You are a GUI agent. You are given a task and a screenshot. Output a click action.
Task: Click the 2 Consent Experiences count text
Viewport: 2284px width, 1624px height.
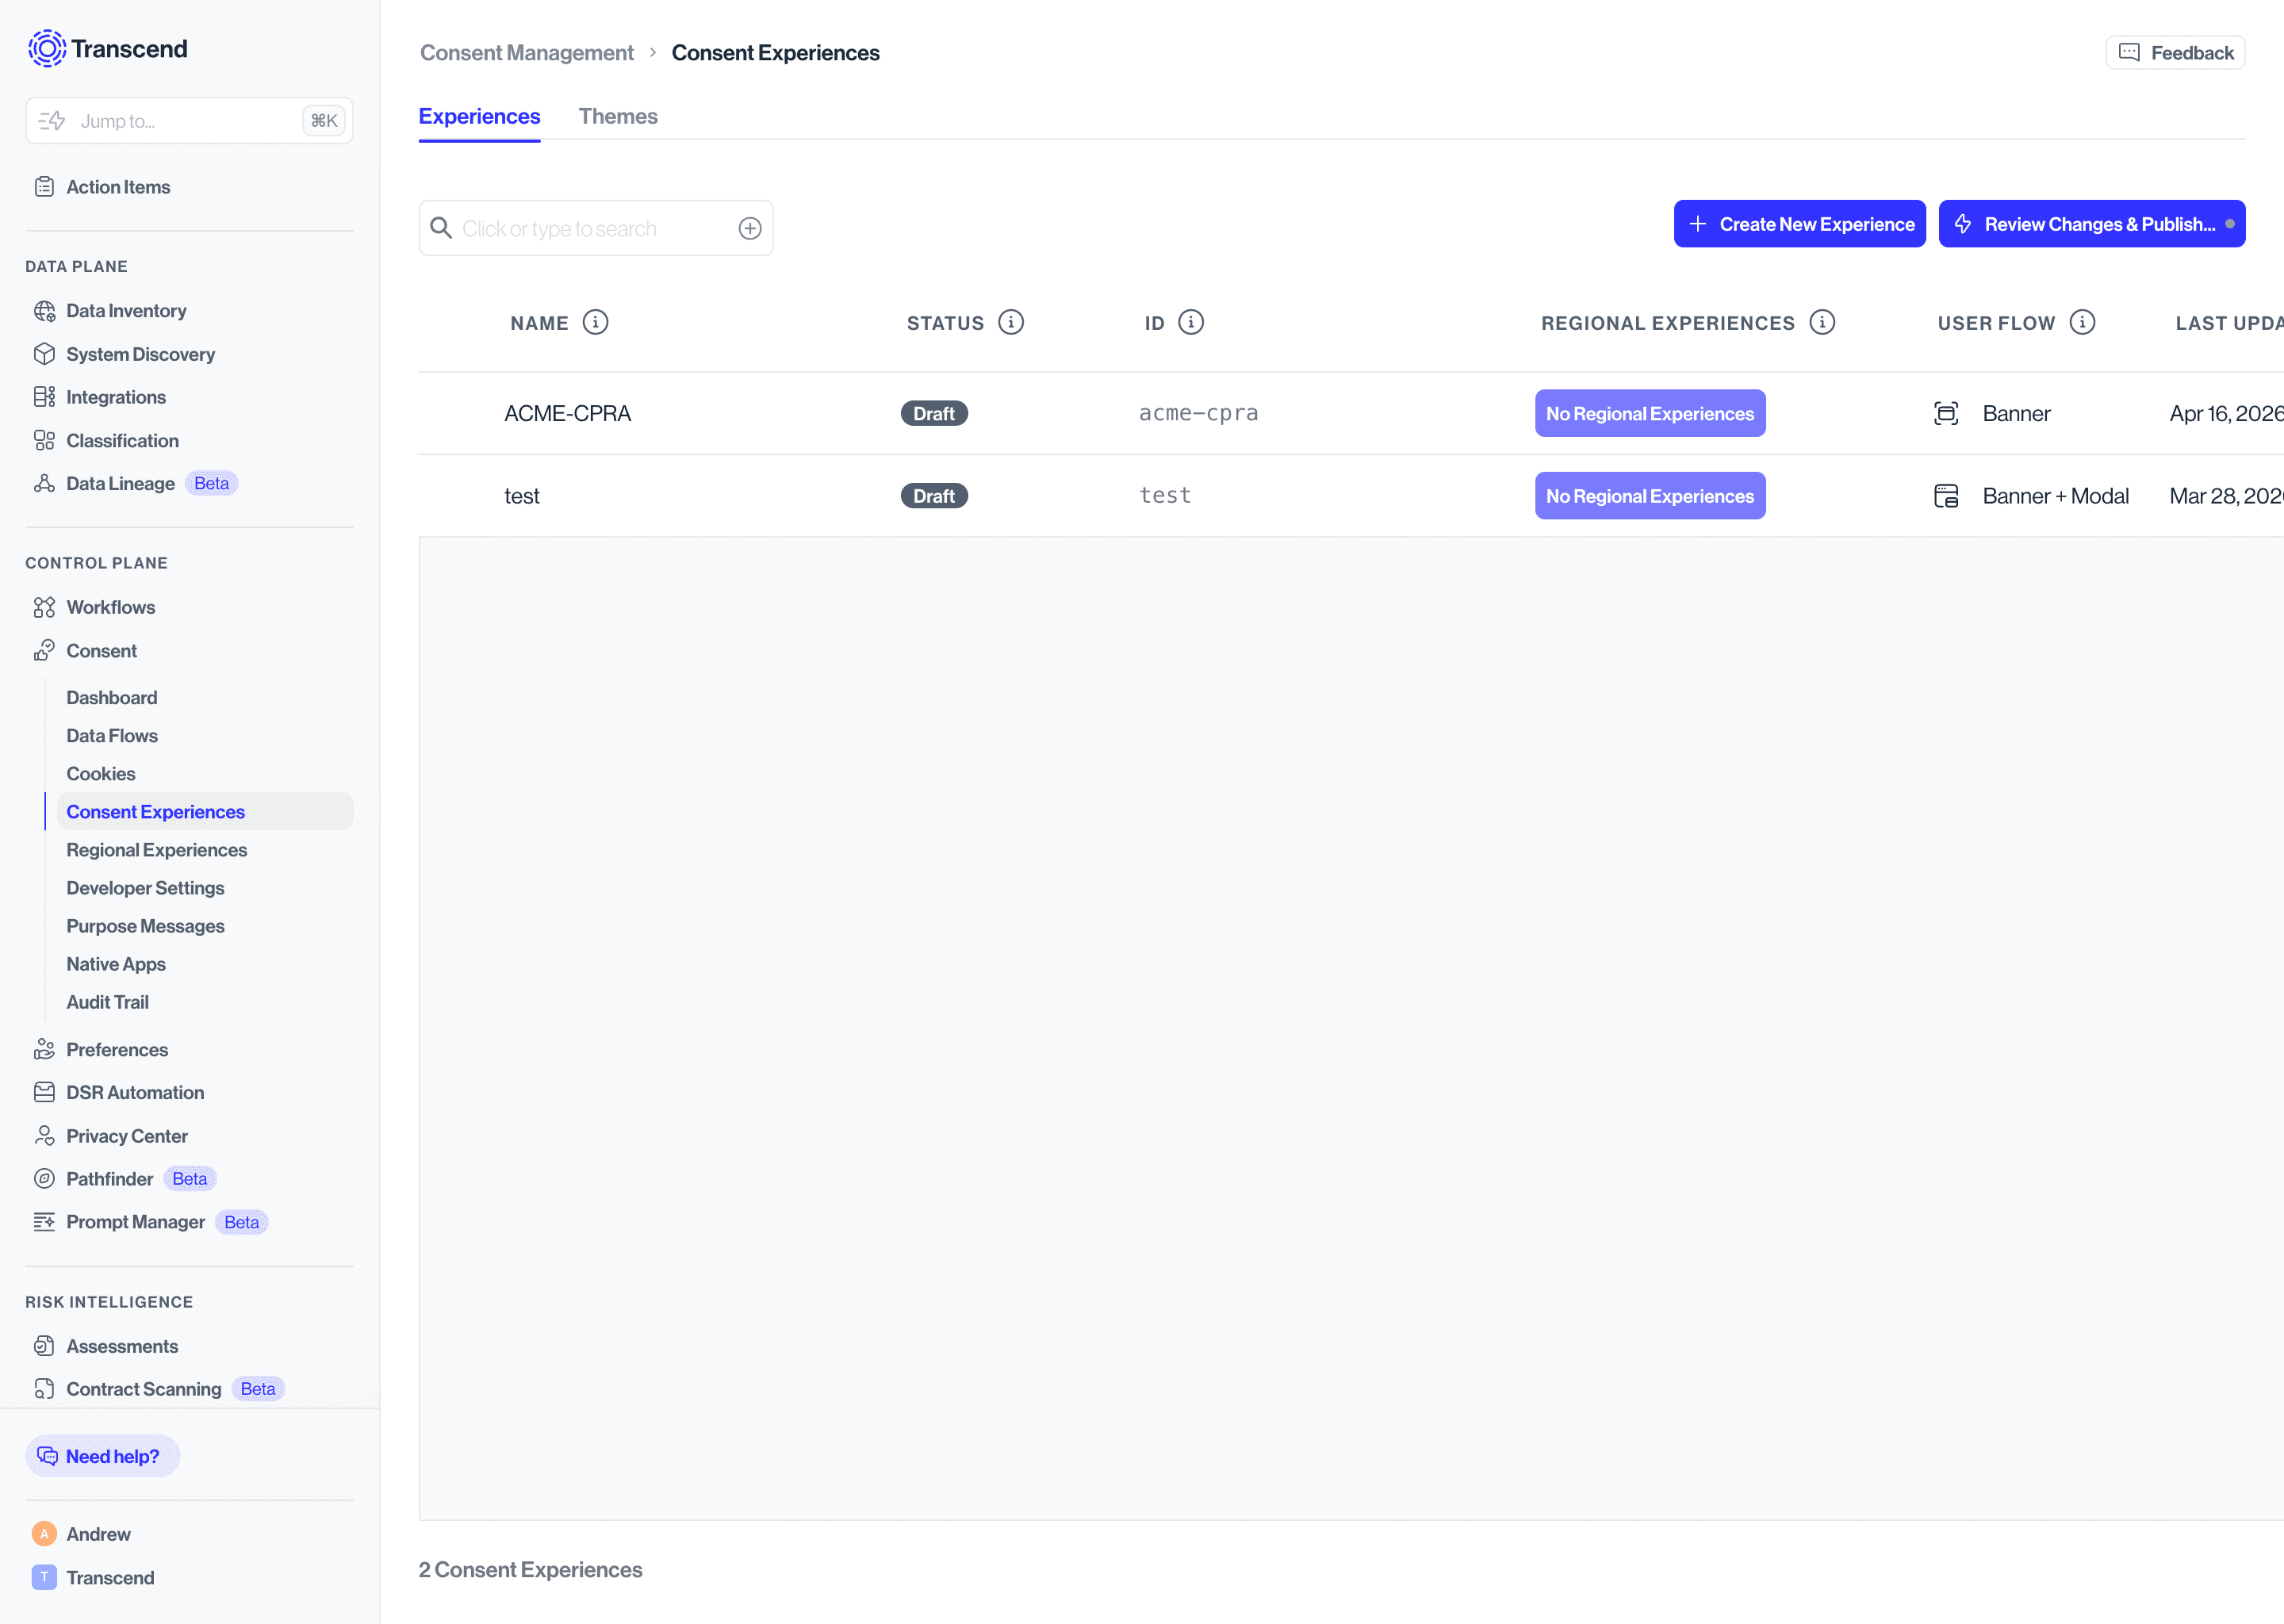(x=530, y=1570)
